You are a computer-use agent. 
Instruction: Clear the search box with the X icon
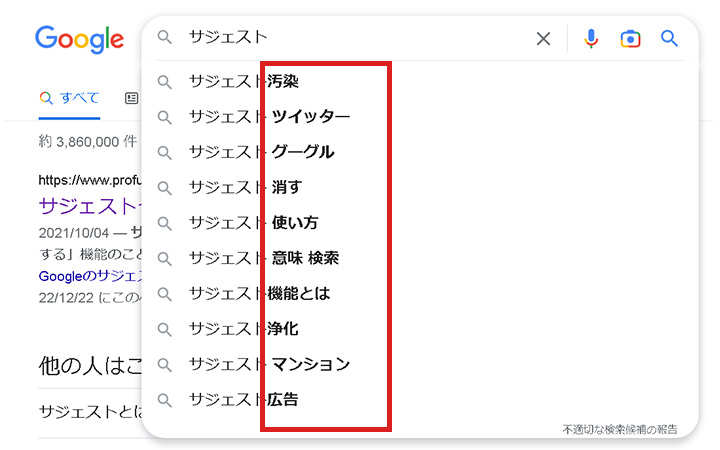tap(543, 39)
